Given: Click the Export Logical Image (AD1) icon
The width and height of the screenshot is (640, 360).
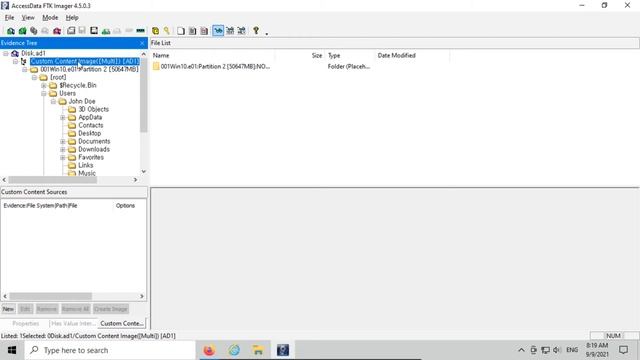Looking at the screenshot, I should 94,31.
